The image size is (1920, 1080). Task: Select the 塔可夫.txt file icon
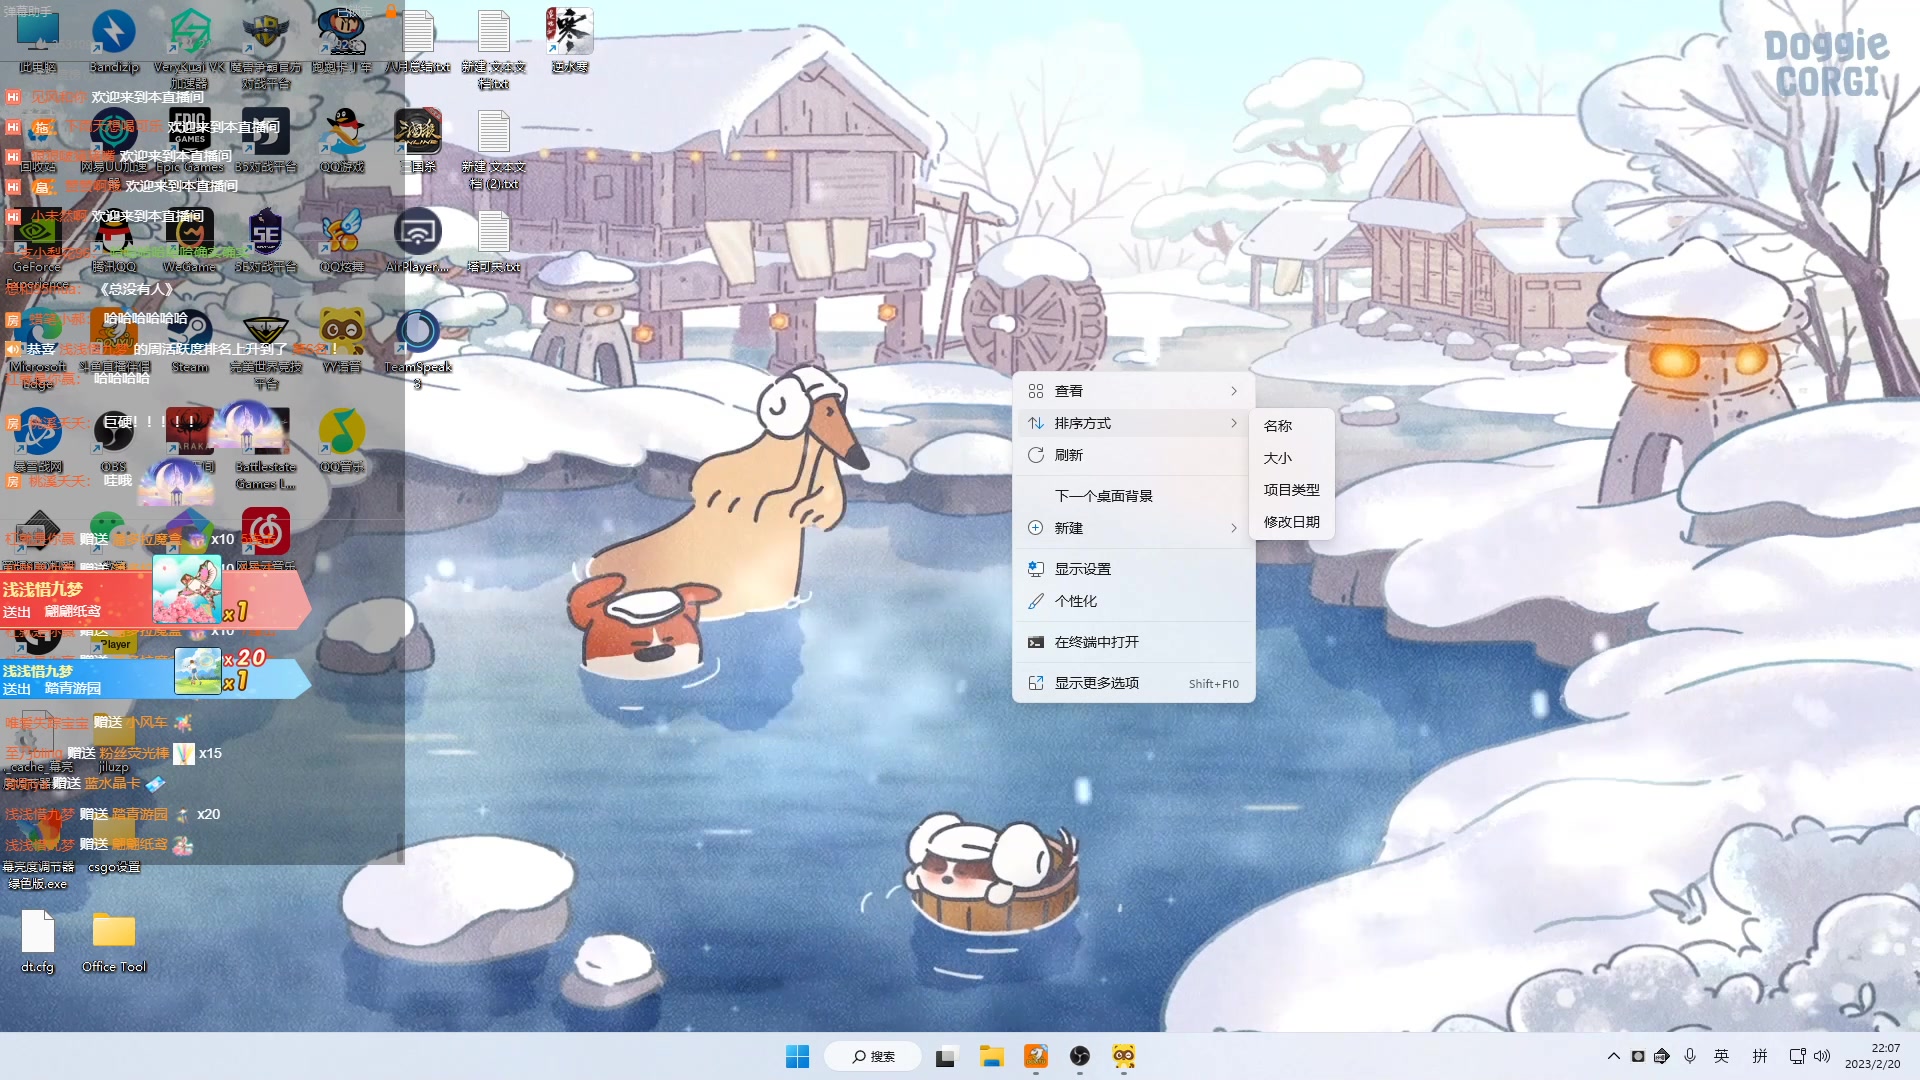coord(494,240)
